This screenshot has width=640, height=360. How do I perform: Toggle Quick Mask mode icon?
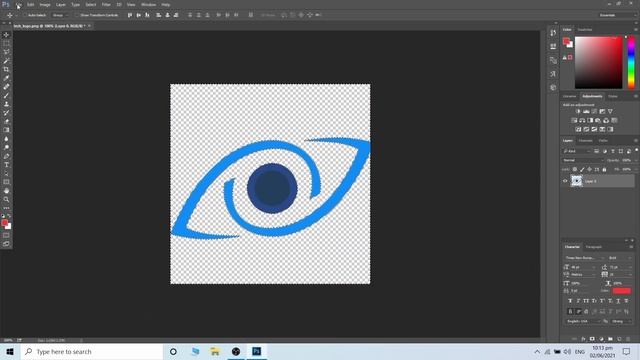click(x=6, y=236)
